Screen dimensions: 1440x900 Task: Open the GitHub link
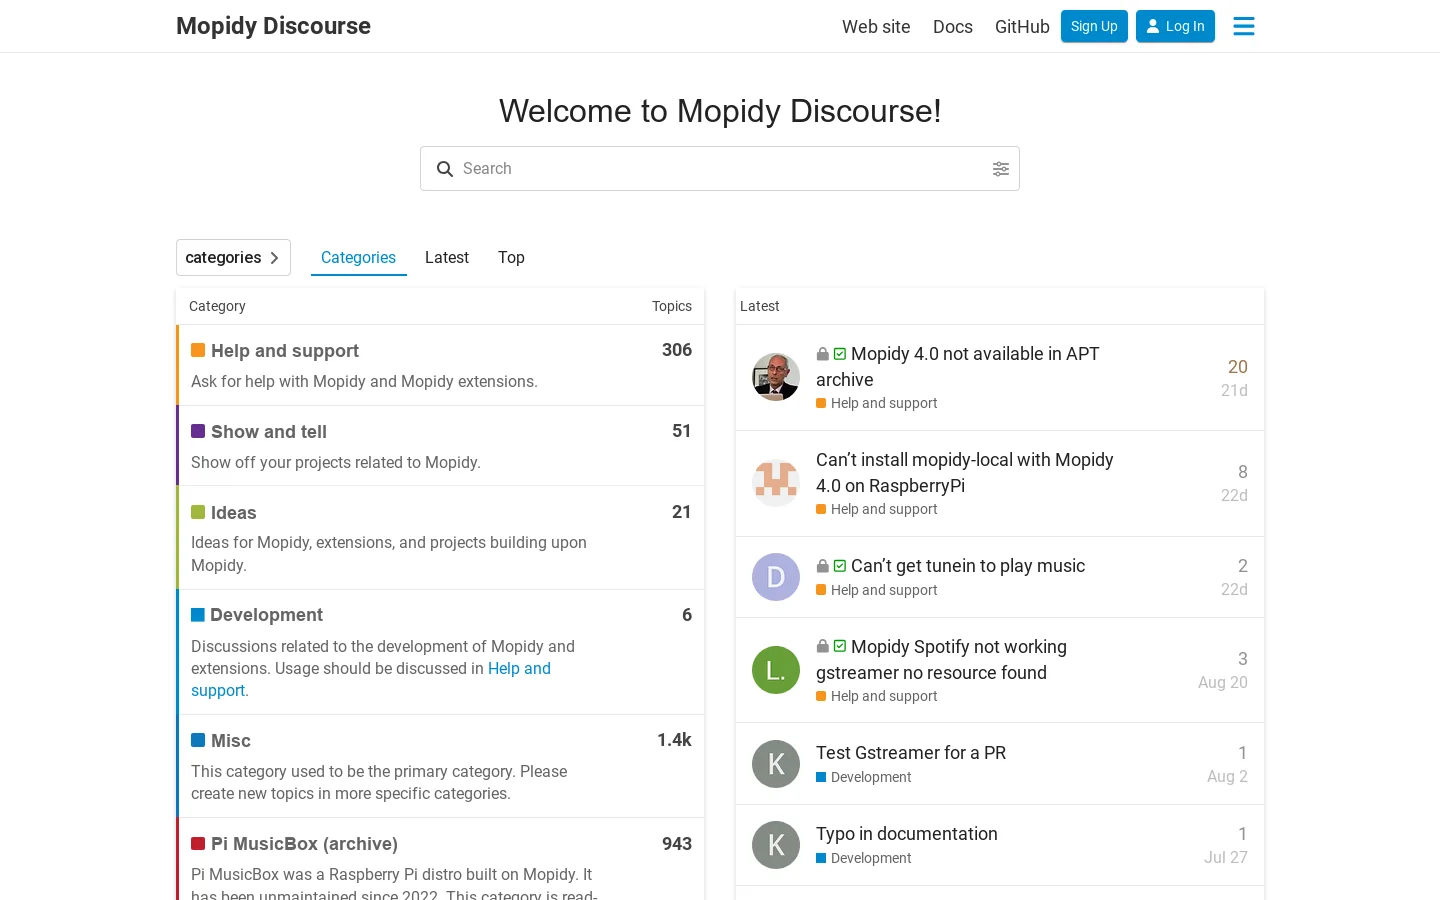[x=1022, y=27]
